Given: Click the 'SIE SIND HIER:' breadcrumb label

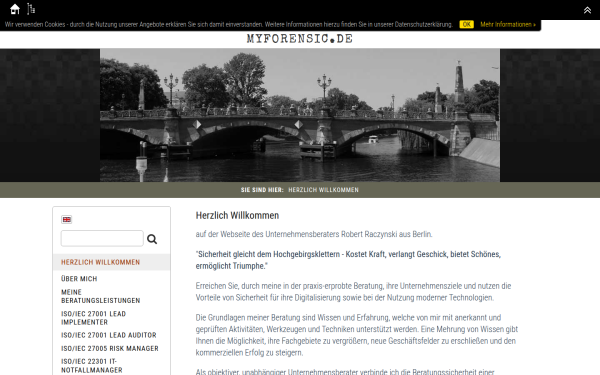Looking at the screenshot, I should pyautogui.click(x=262, y=190).
